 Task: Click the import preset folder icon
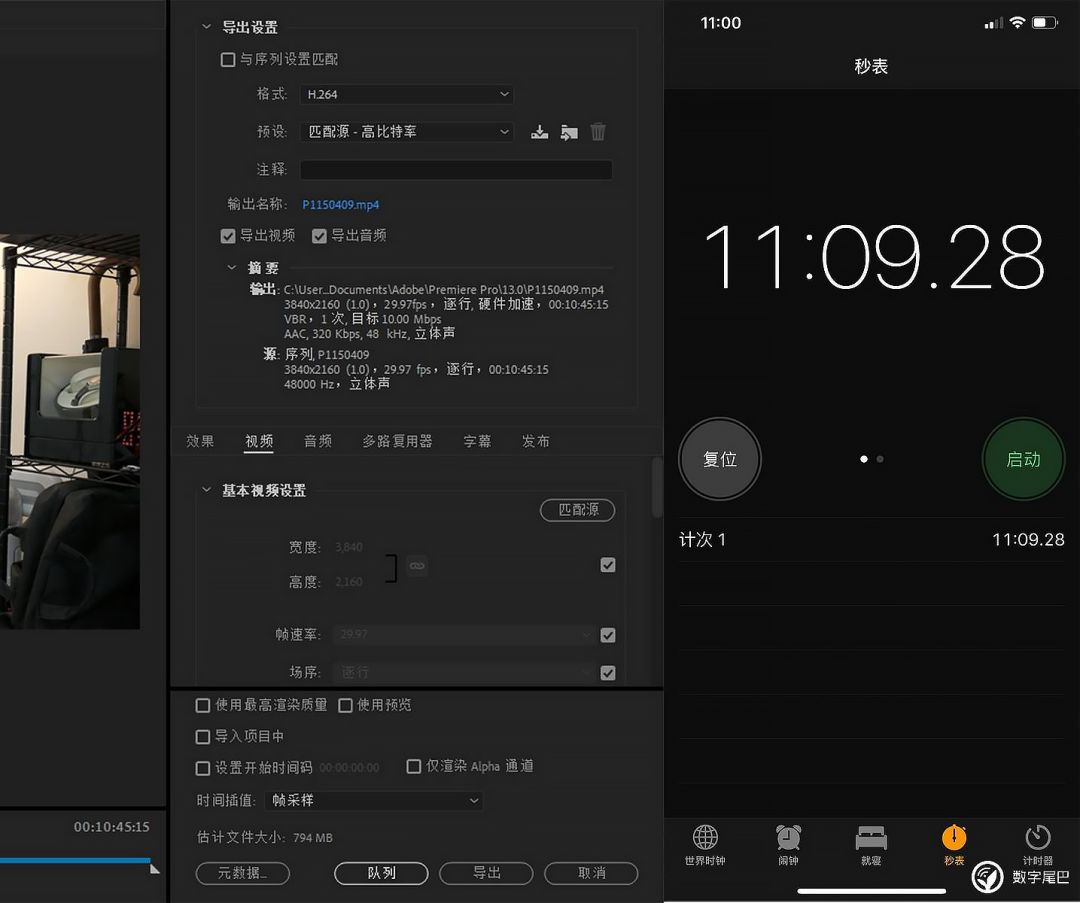click(x=569, y=132)
